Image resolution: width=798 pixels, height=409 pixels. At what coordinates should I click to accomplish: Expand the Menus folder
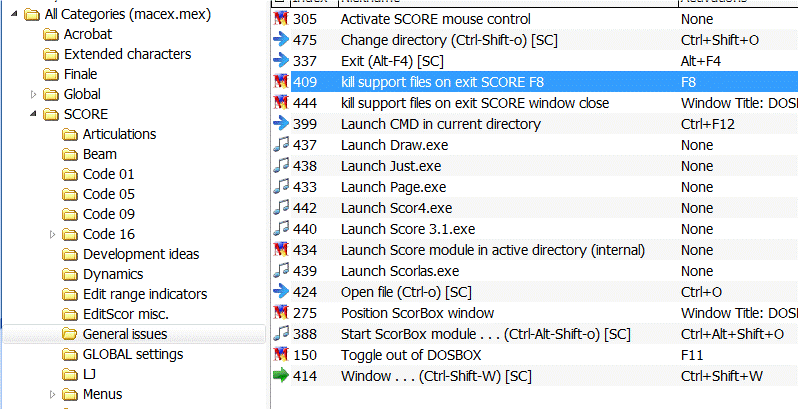pos(52,394)
